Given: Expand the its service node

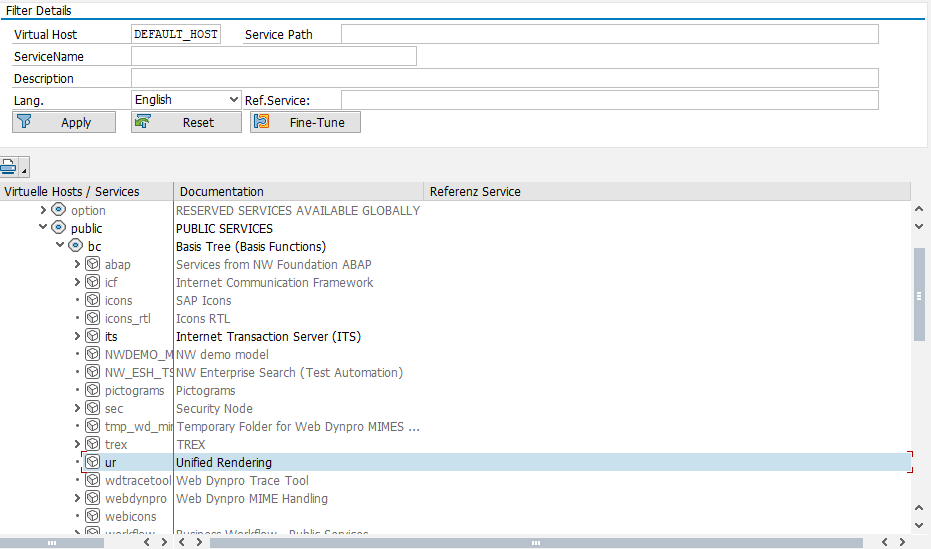Looking at the screenshot, I should tap(77, 336).
